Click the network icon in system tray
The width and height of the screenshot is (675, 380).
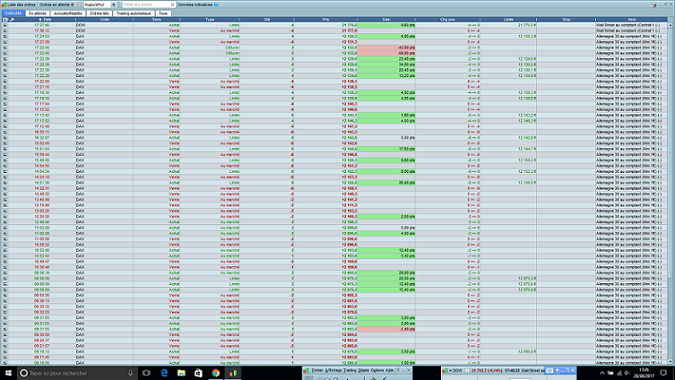click(x=619, y=373)
